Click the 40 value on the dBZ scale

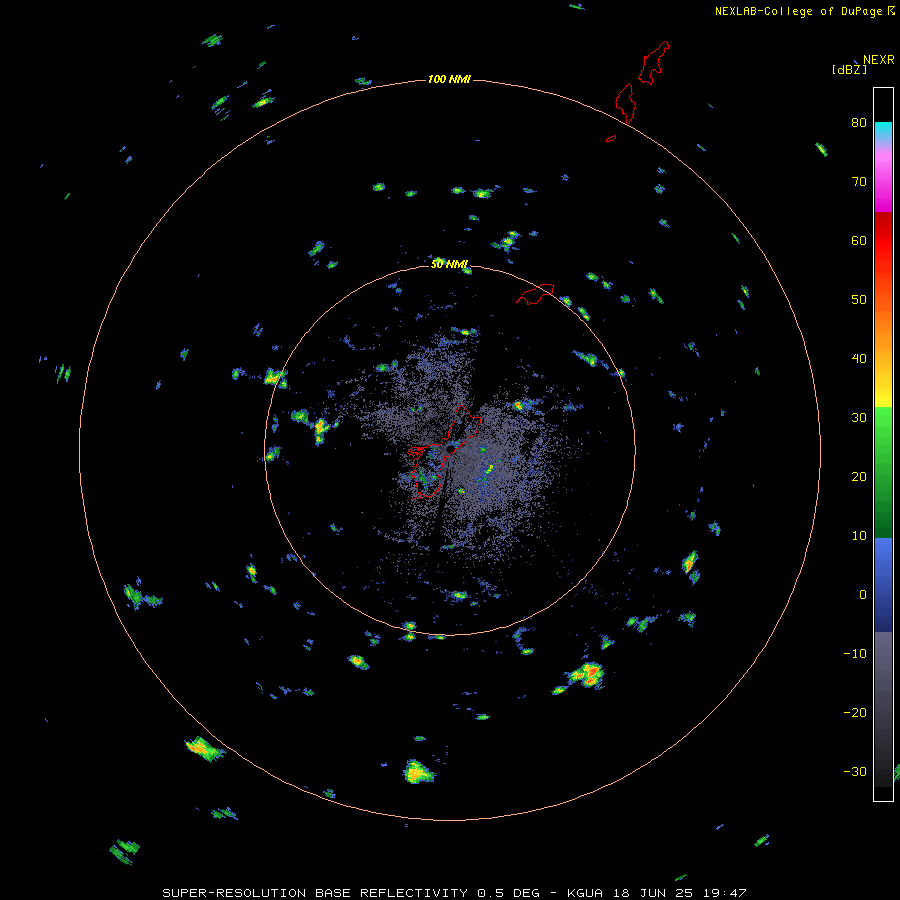pyautogui.click(x=859, y=359)
